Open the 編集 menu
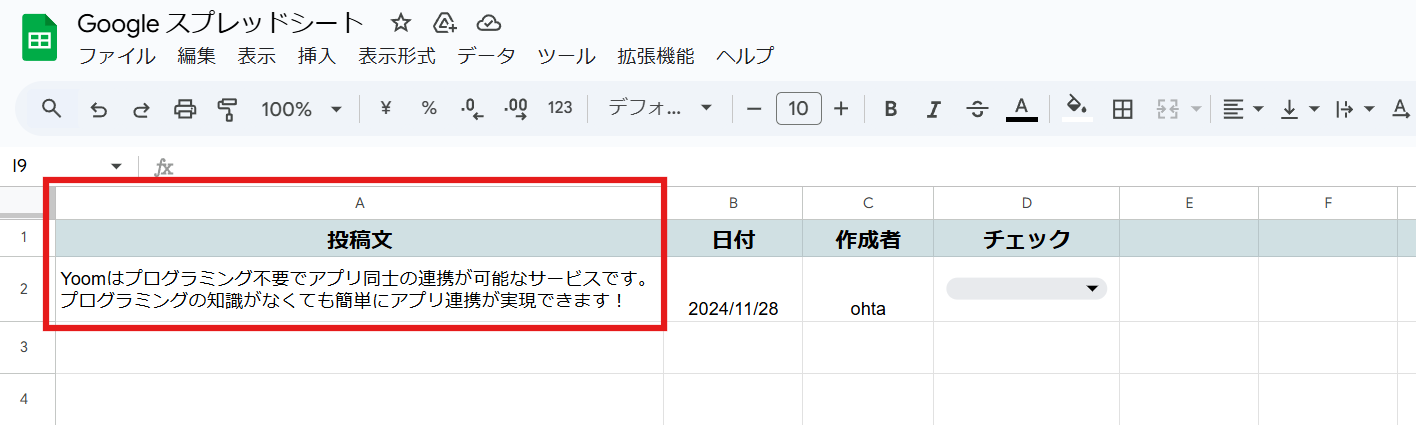The image size is (1416, 425). (197, 56)
